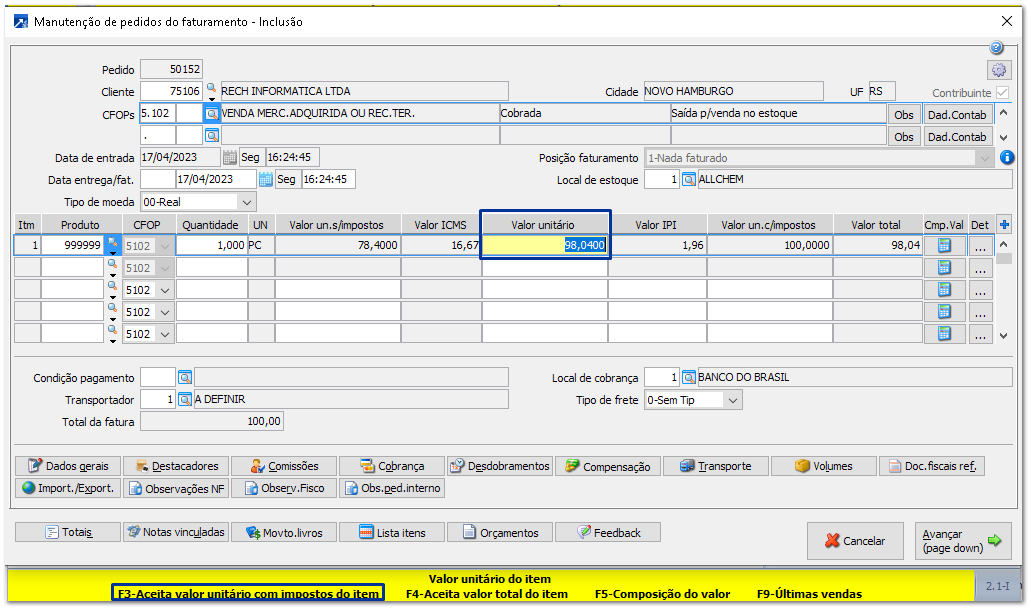Open the Tipo de frete dropdown
The height and width of the screenshot is (610, 1031).
tap(733, 400)
